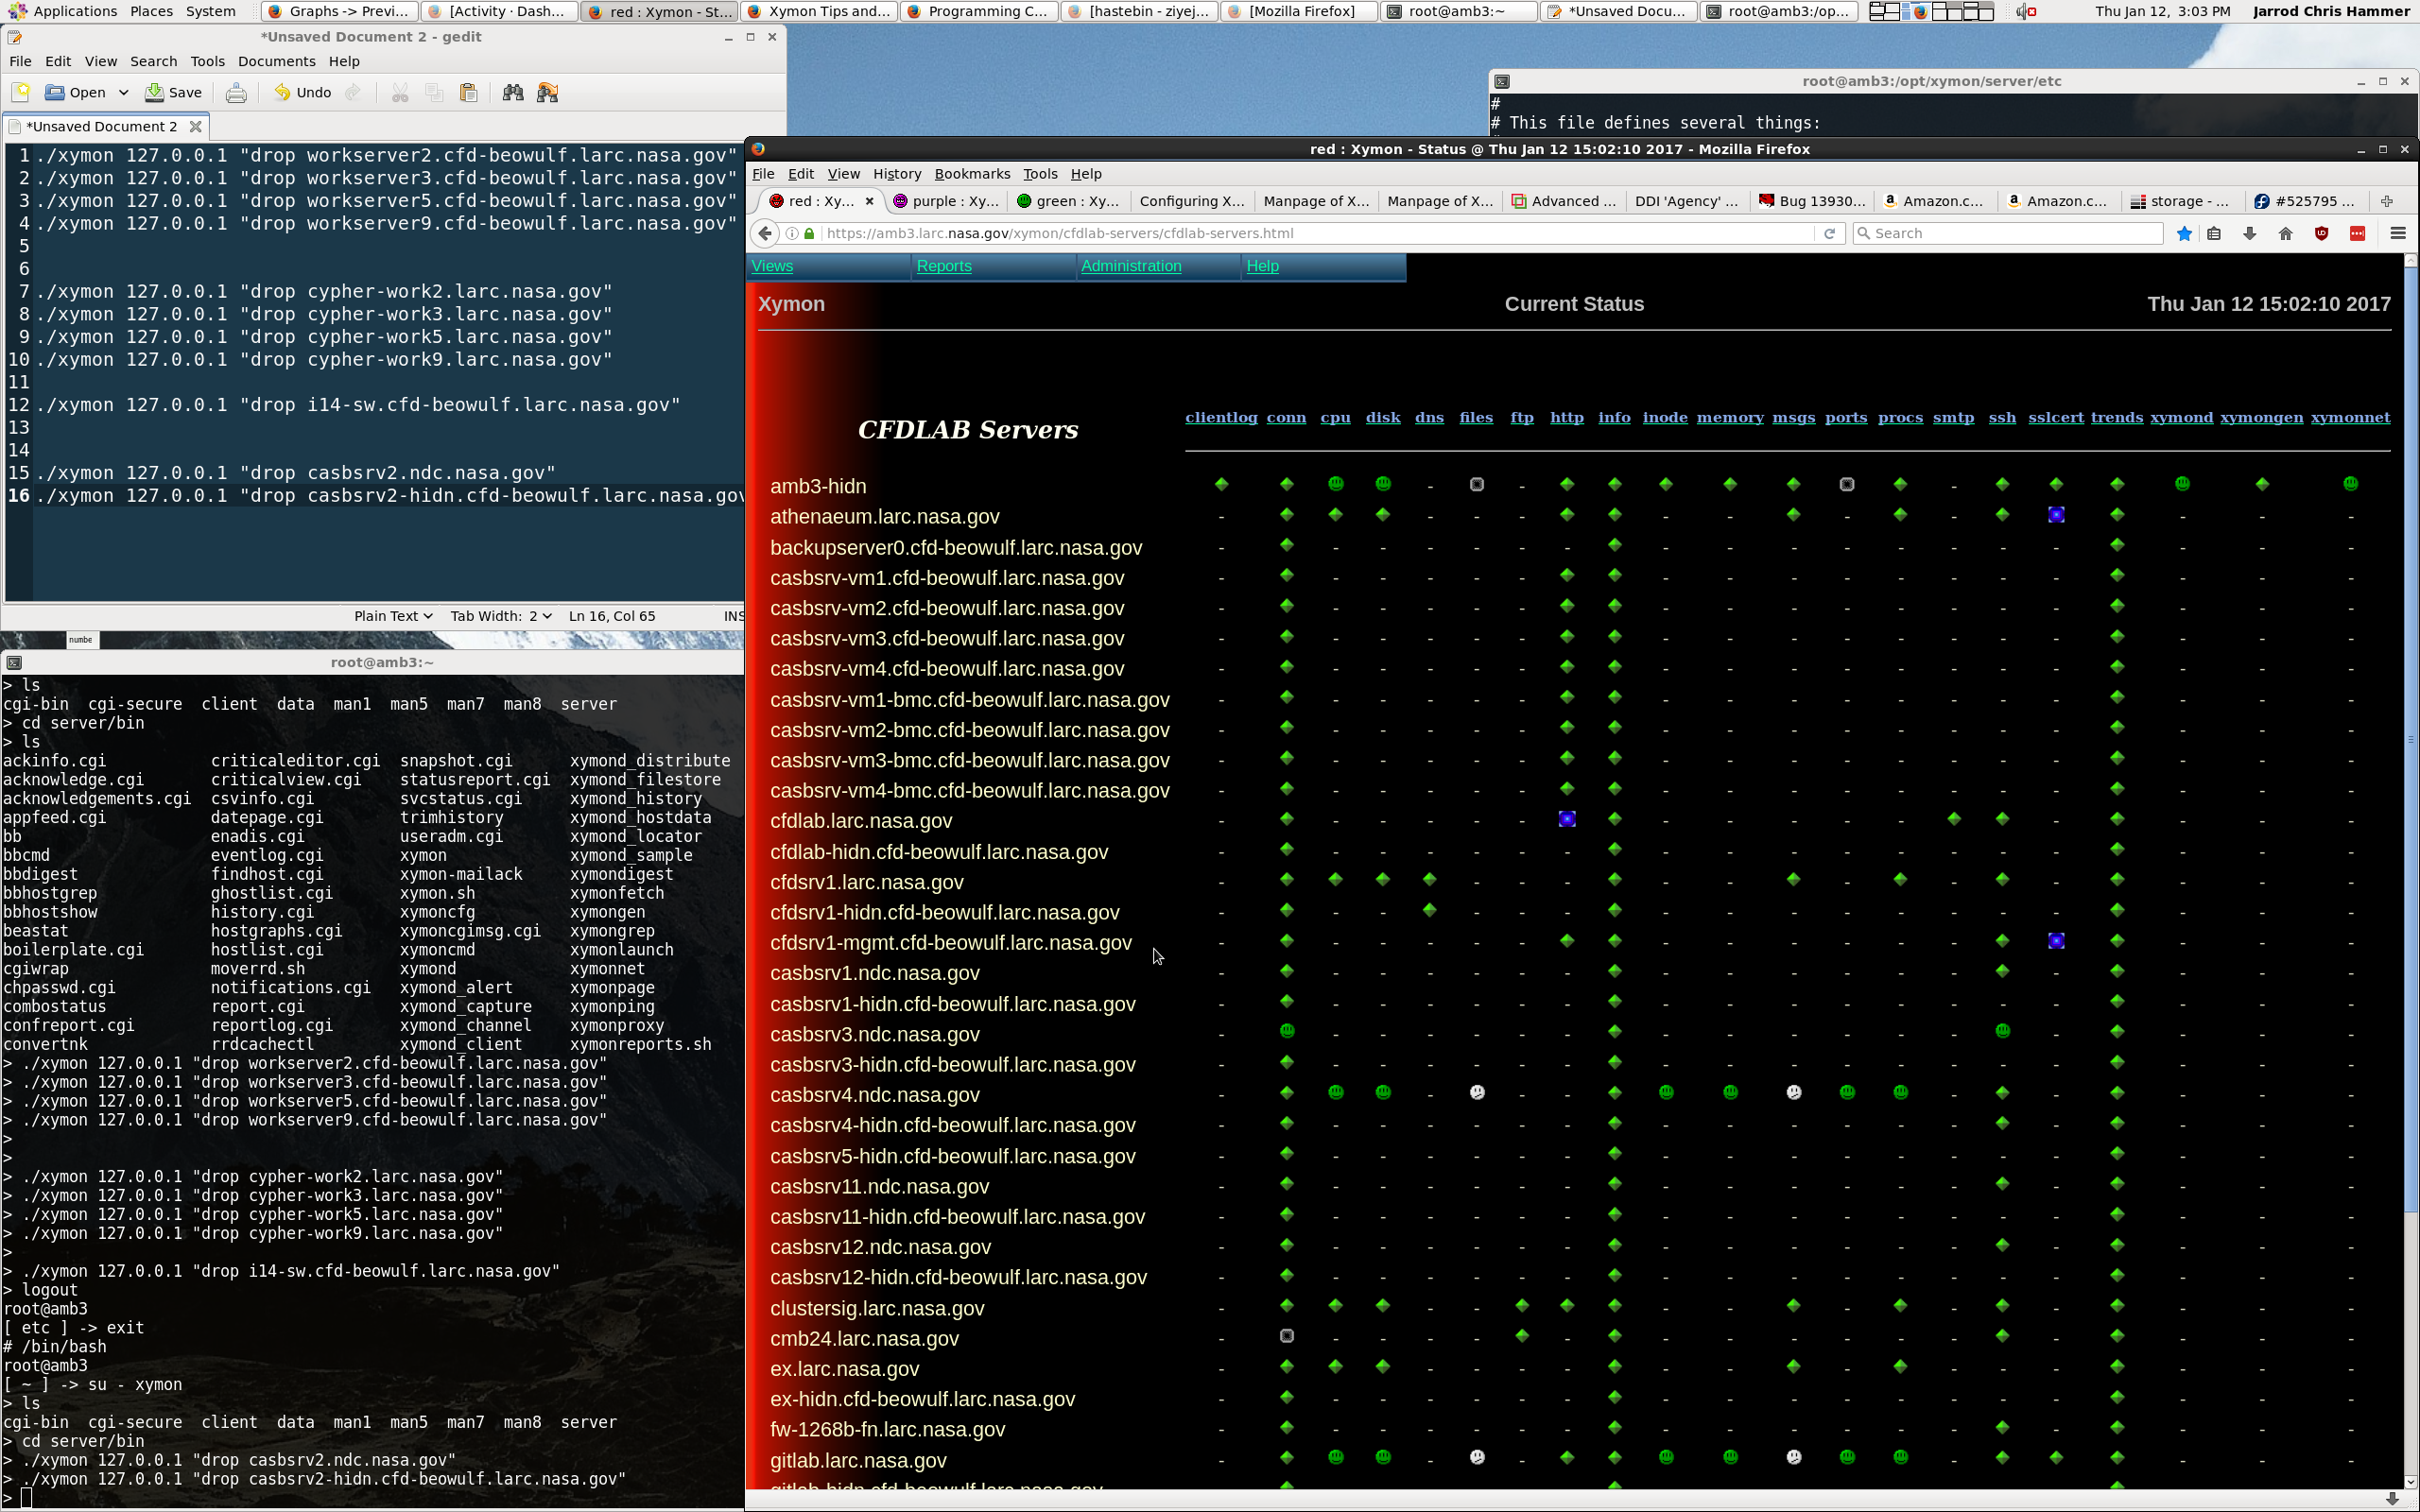
Task: Open the Xymon Help menu
Action: point(1262,266)
